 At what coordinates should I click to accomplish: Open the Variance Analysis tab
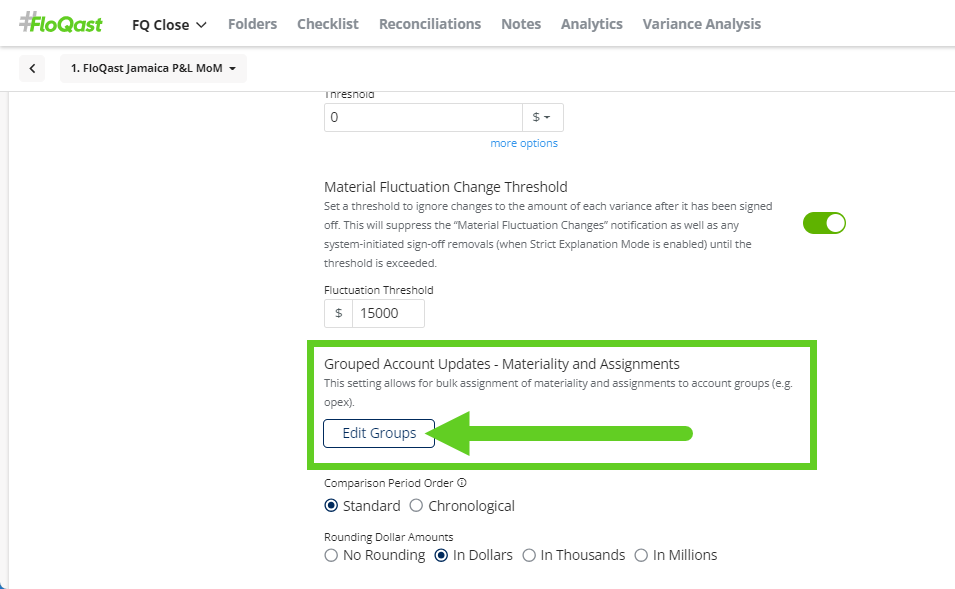pos(701,24)
